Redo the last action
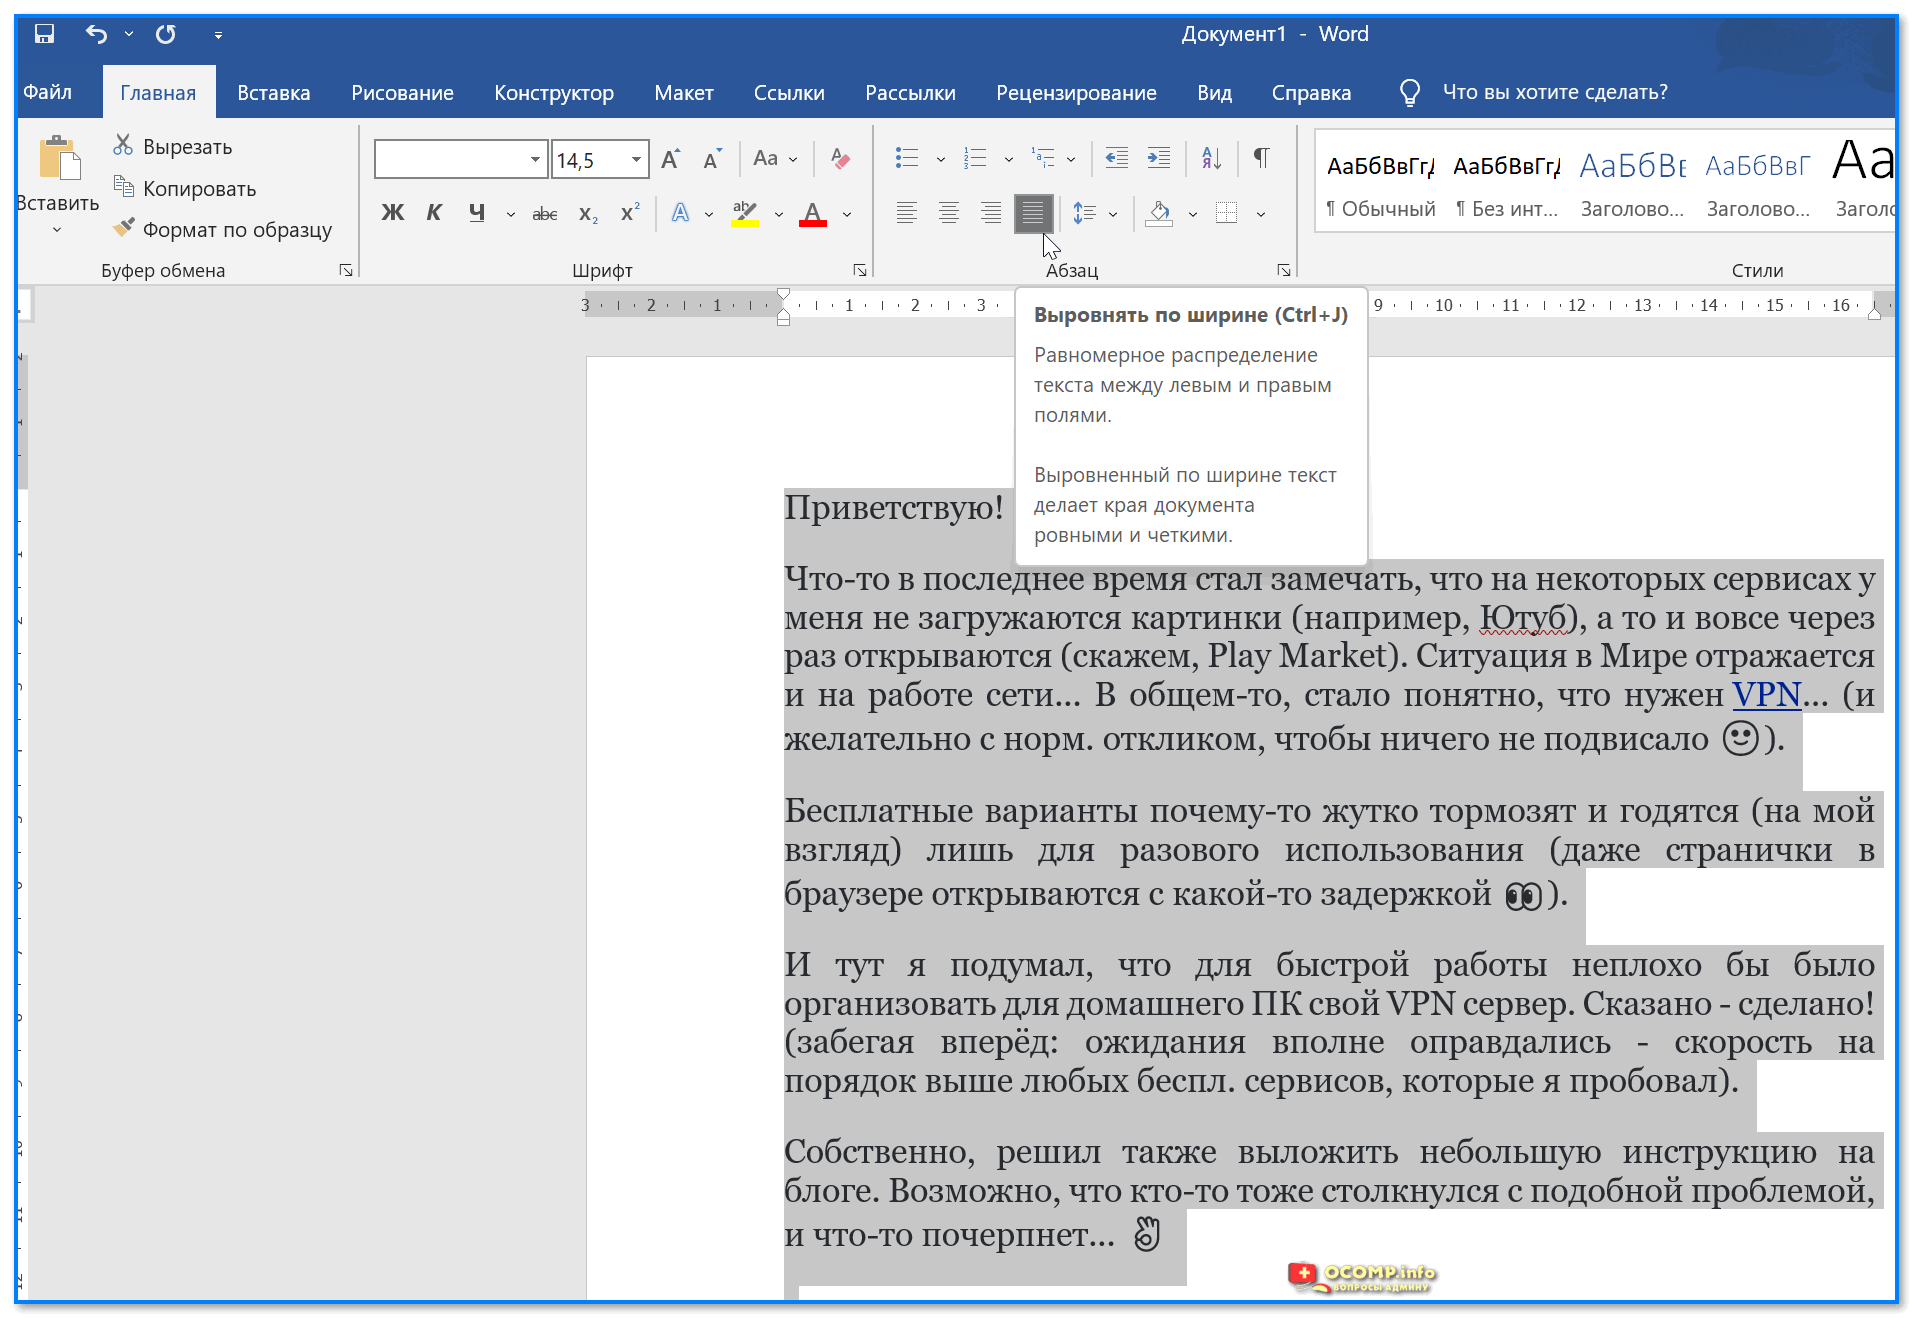The width and height of the screenshot is (1913, 1318). (166, 34)
